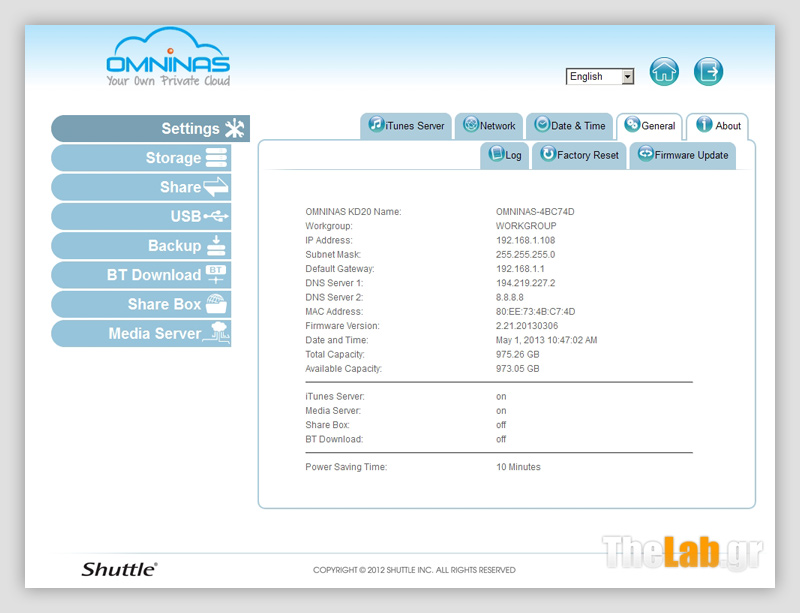This screenshot has width=800, height=613.
Task: Select the Factory Reset sub-tab
Action: coord(580,155)
